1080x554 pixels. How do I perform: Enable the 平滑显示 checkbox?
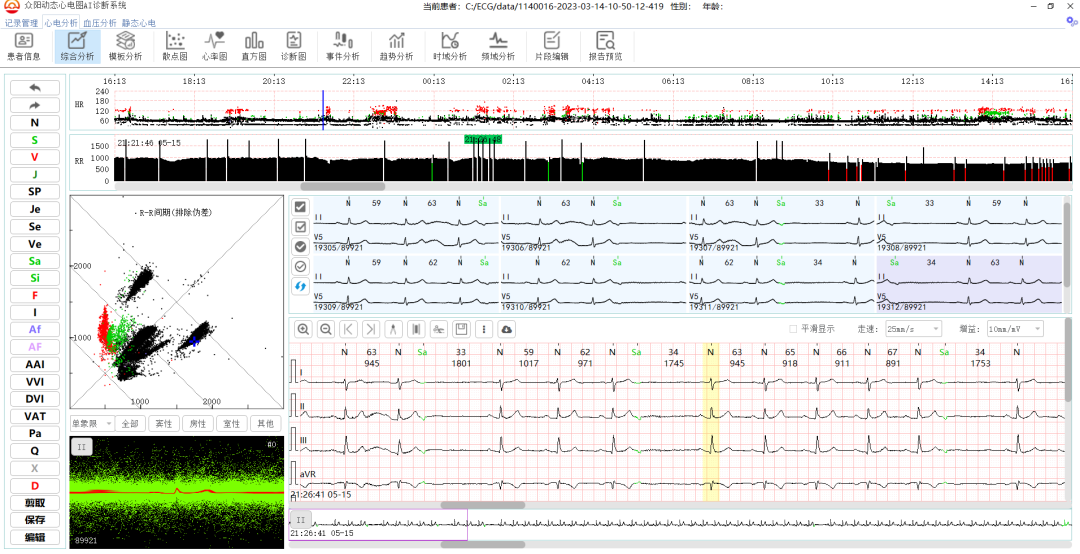coord(794,329)
